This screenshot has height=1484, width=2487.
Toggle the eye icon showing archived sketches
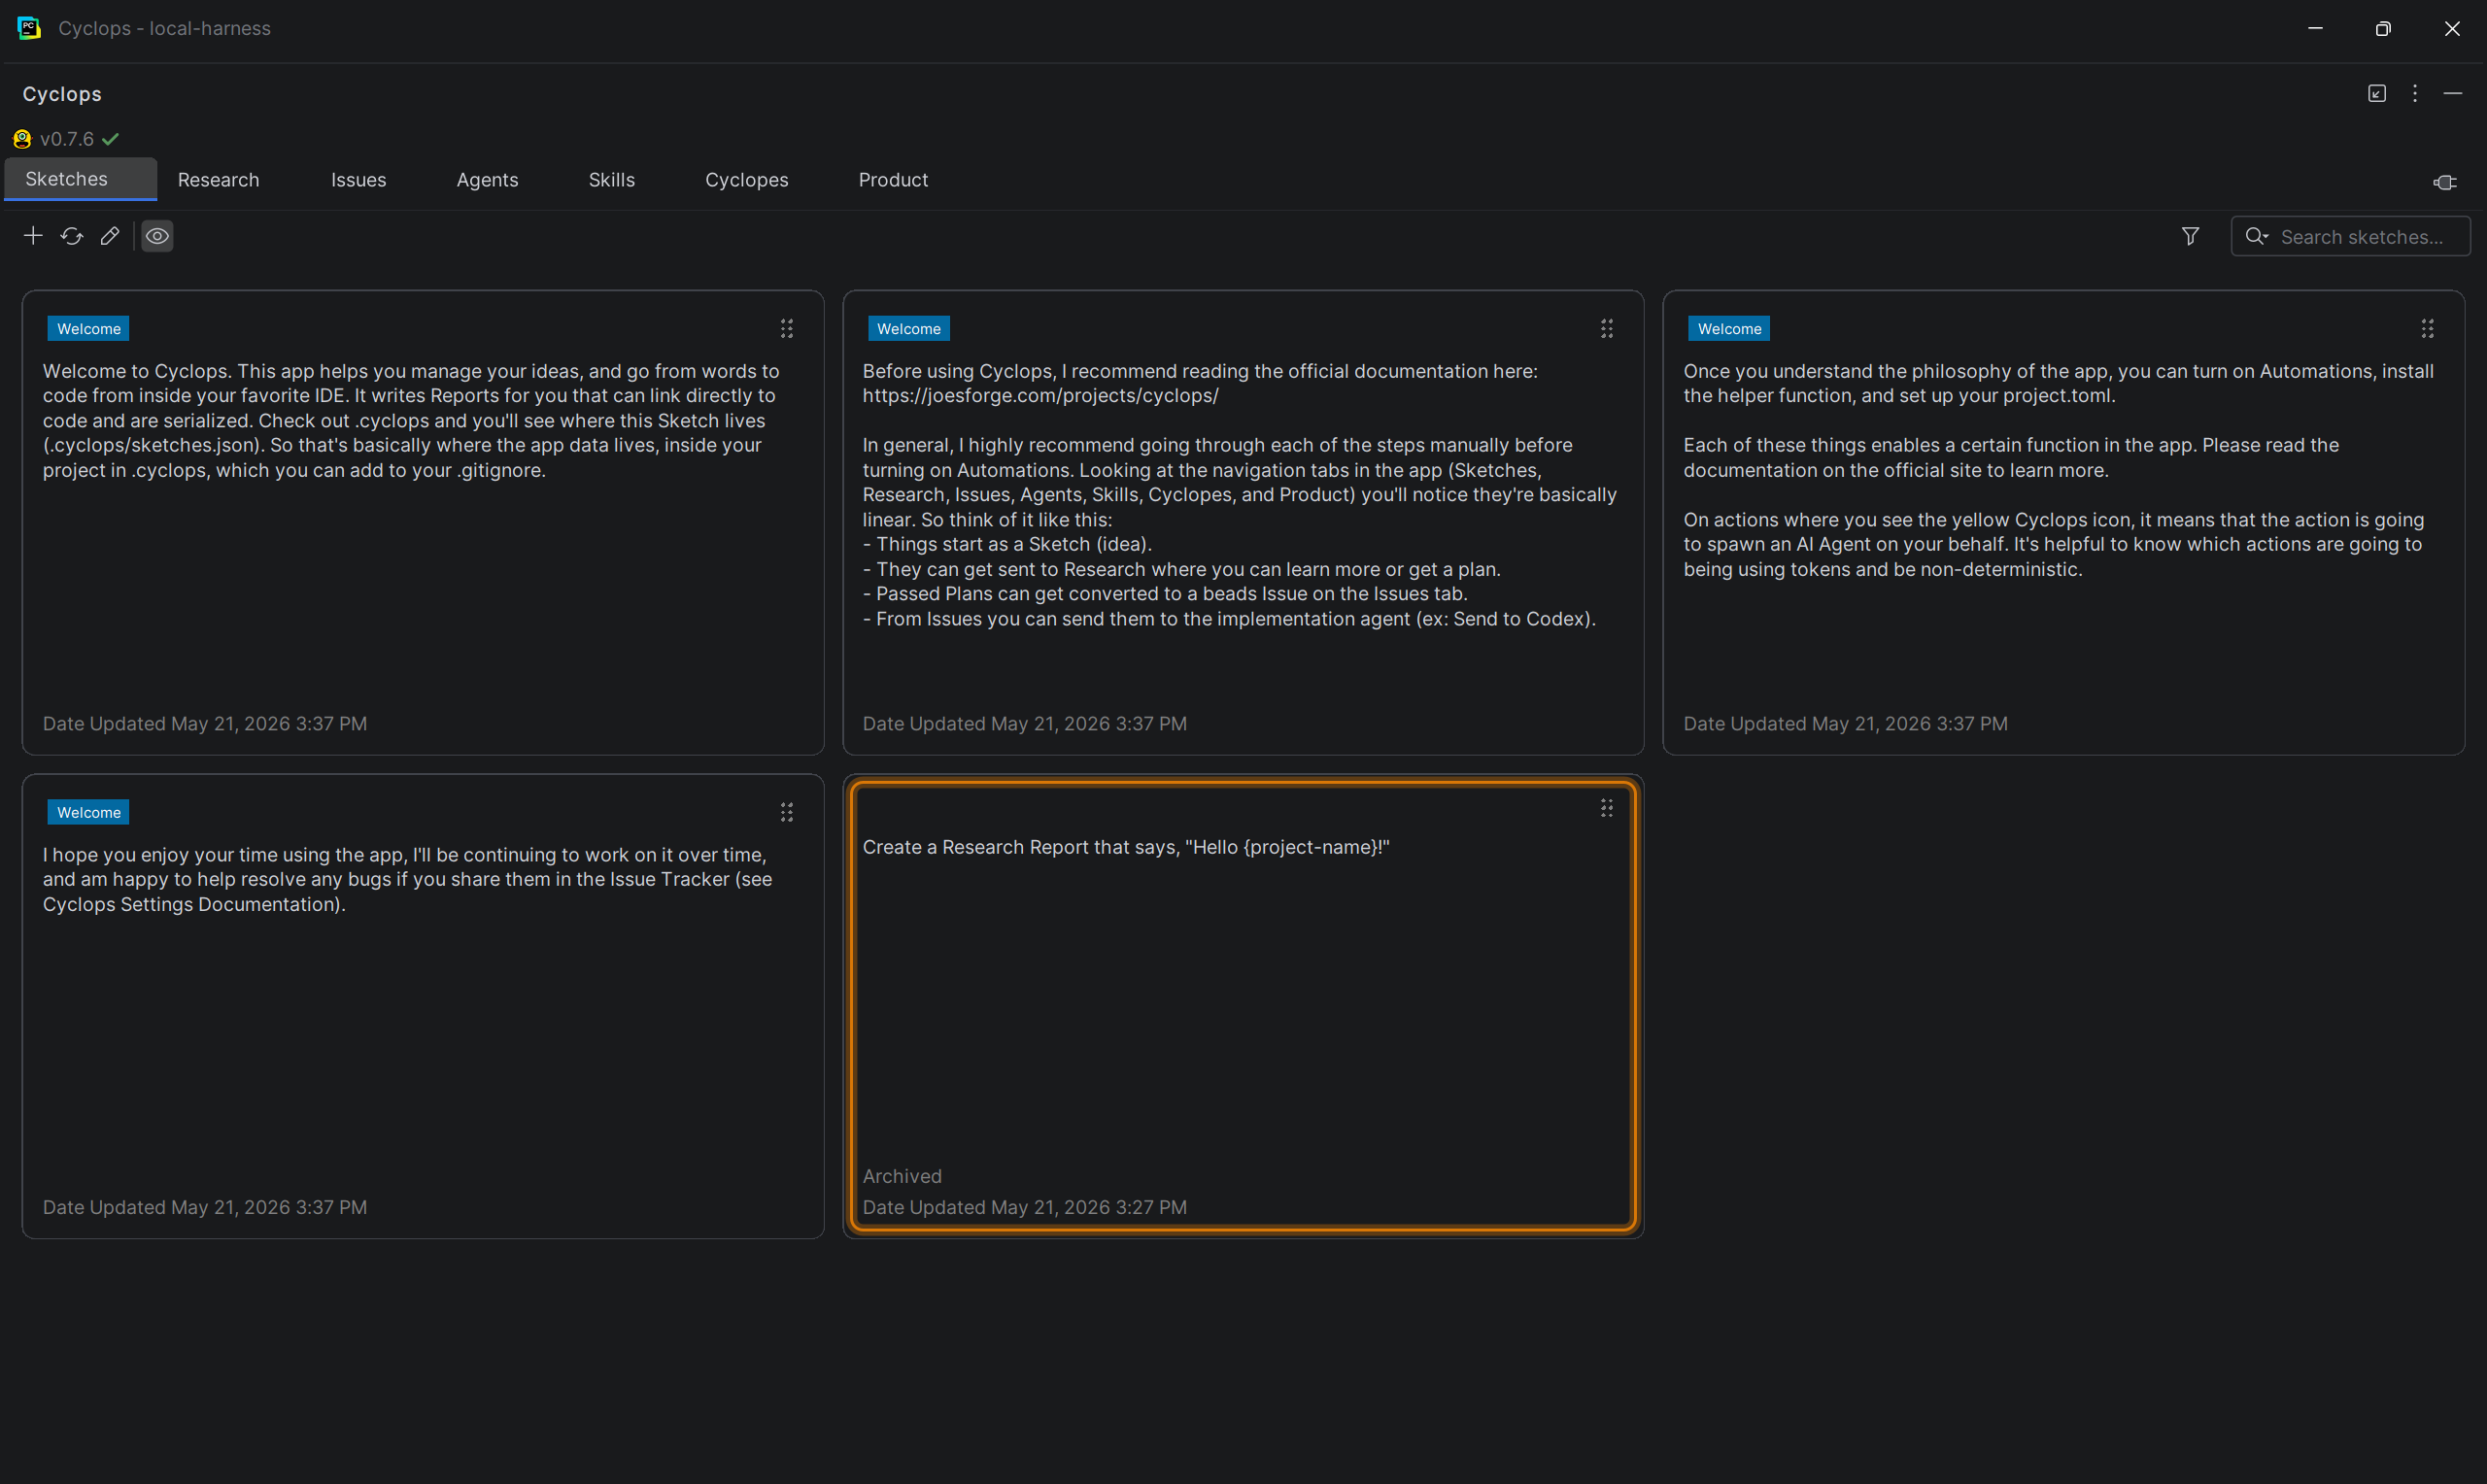pyautogui.click(x=157, y=236)
